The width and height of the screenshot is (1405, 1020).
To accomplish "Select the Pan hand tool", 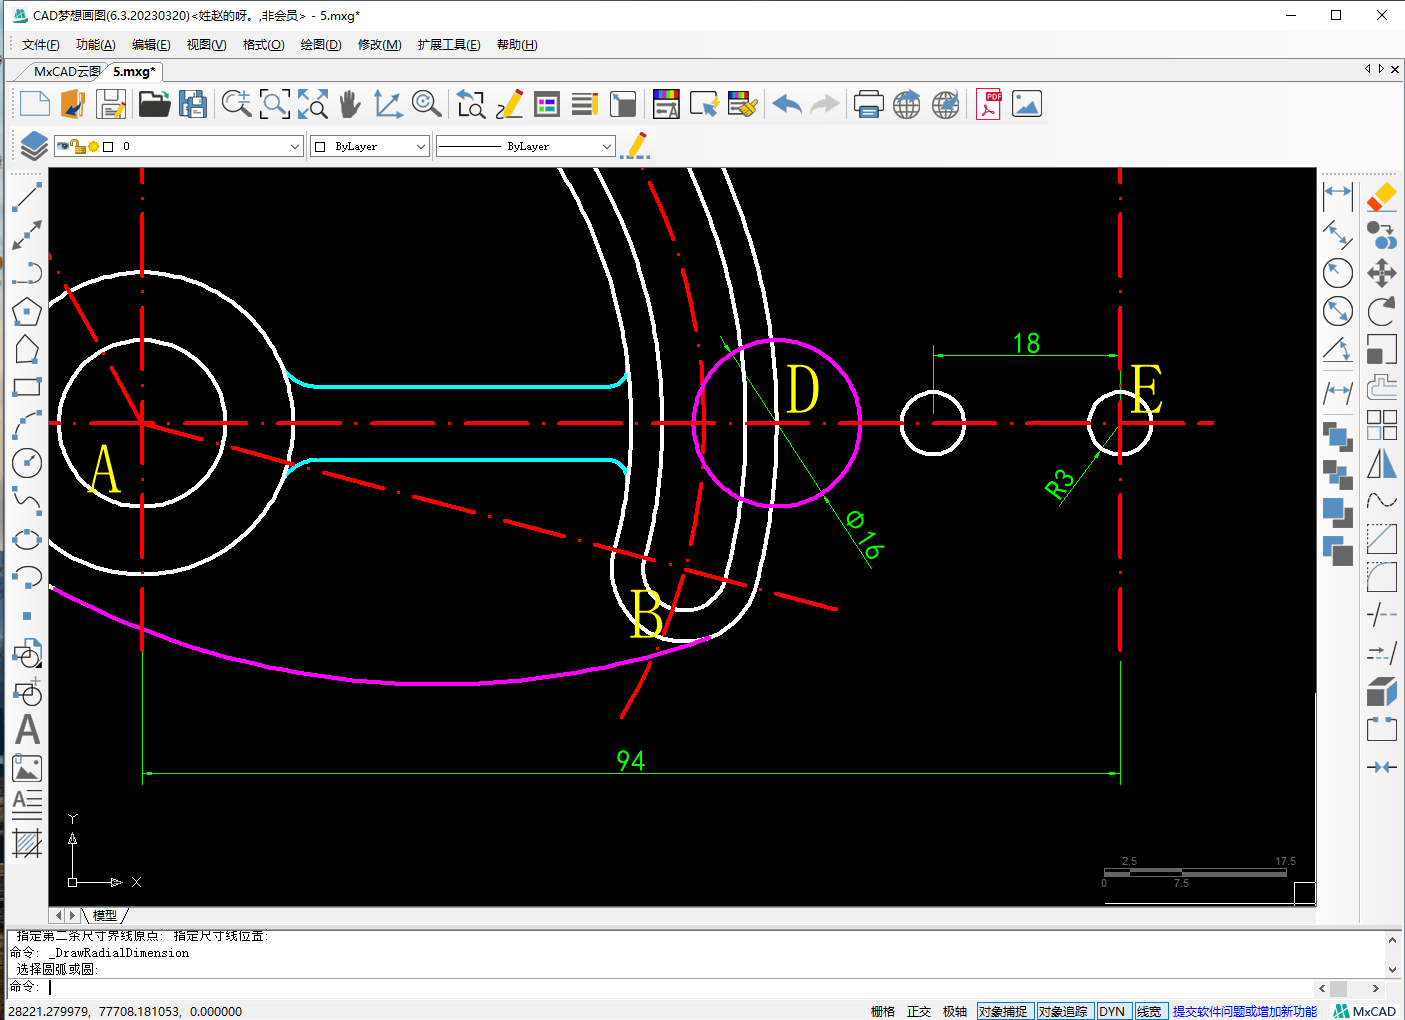I will tap(349, 104).
